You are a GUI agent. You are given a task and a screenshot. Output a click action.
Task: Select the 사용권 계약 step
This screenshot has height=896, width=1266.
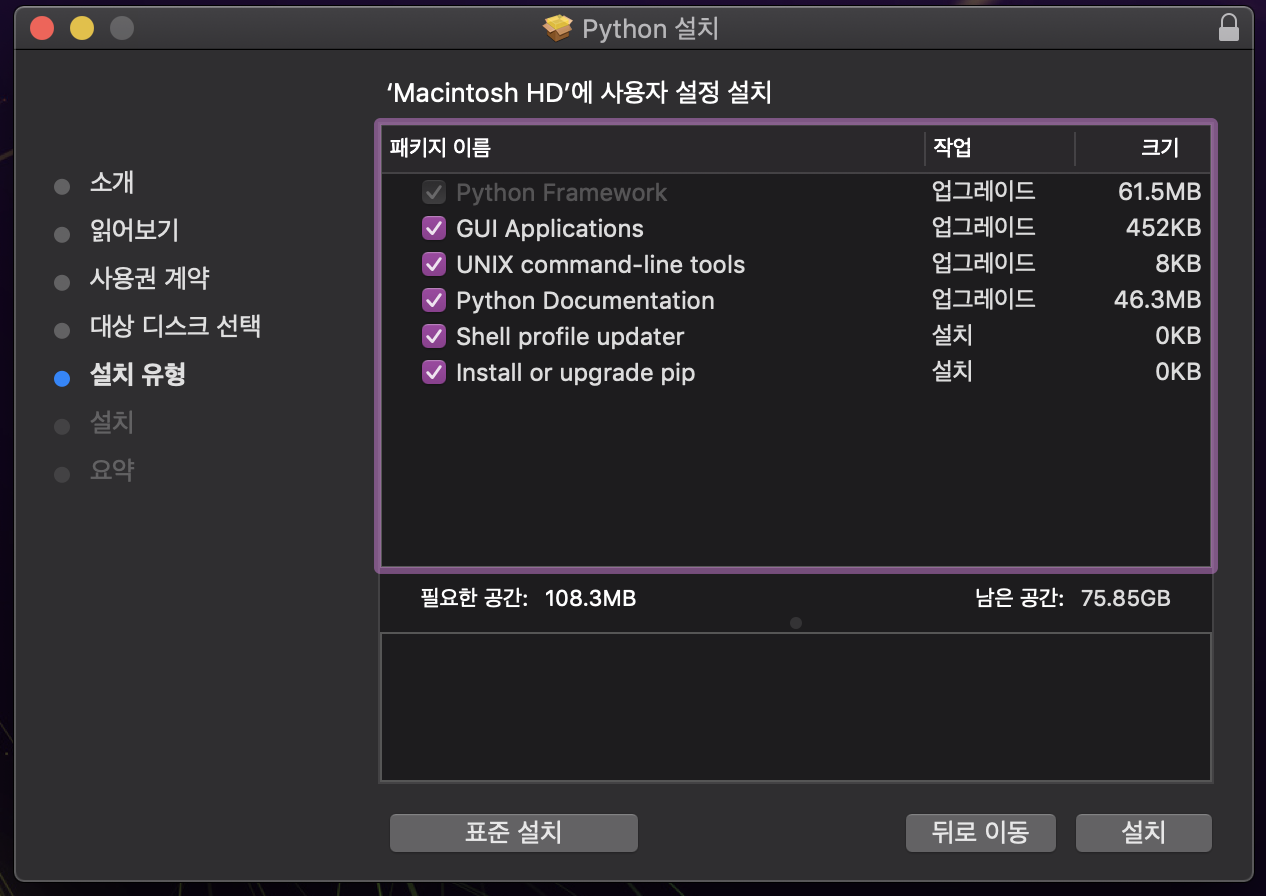(149, 279)
